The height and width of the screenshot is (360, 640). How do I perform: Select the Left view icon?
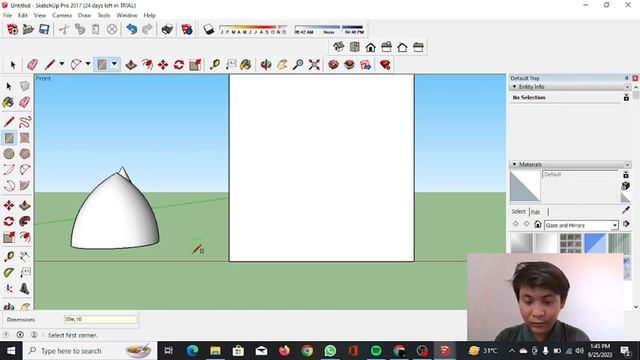tap(418, 47)
